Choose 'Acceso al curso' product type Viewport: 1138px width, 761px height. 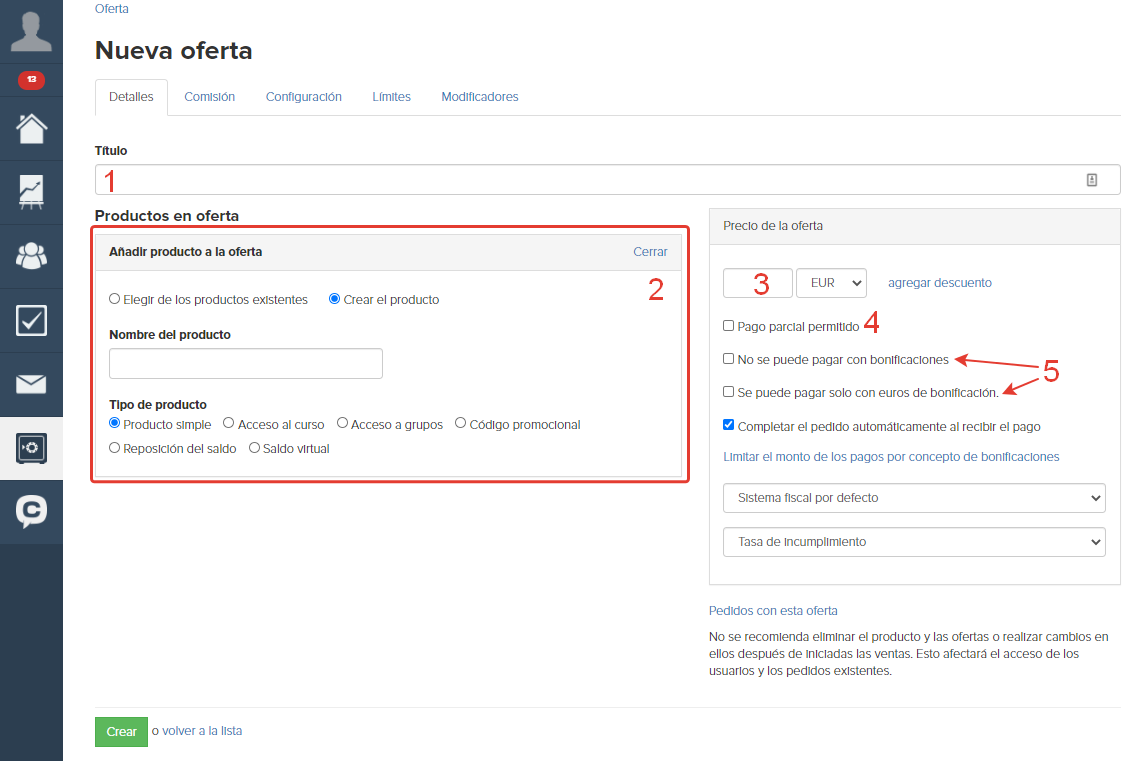229,423
